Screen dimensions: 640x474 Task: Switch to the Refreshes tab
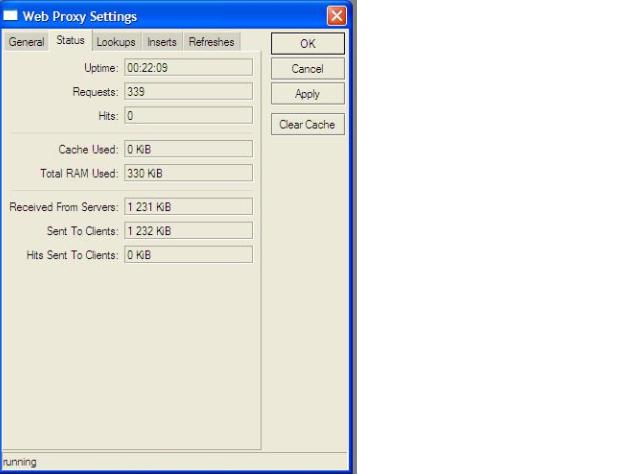click(x=211, y=42)
